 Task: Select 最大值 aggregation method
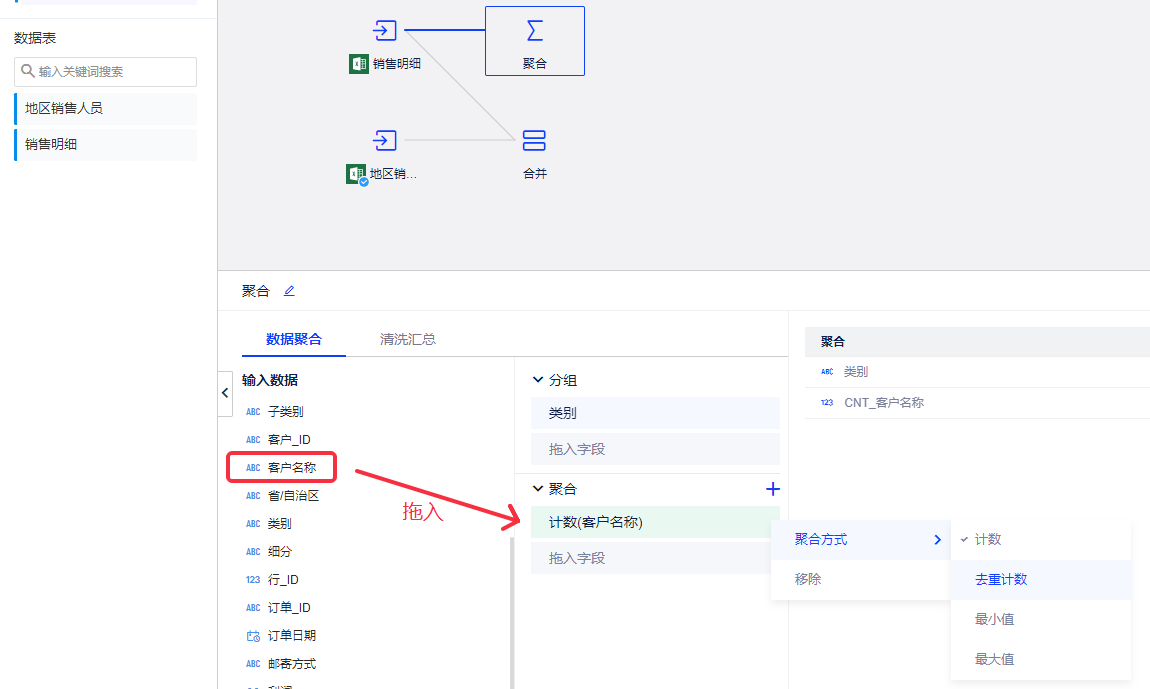click(995, 659)
